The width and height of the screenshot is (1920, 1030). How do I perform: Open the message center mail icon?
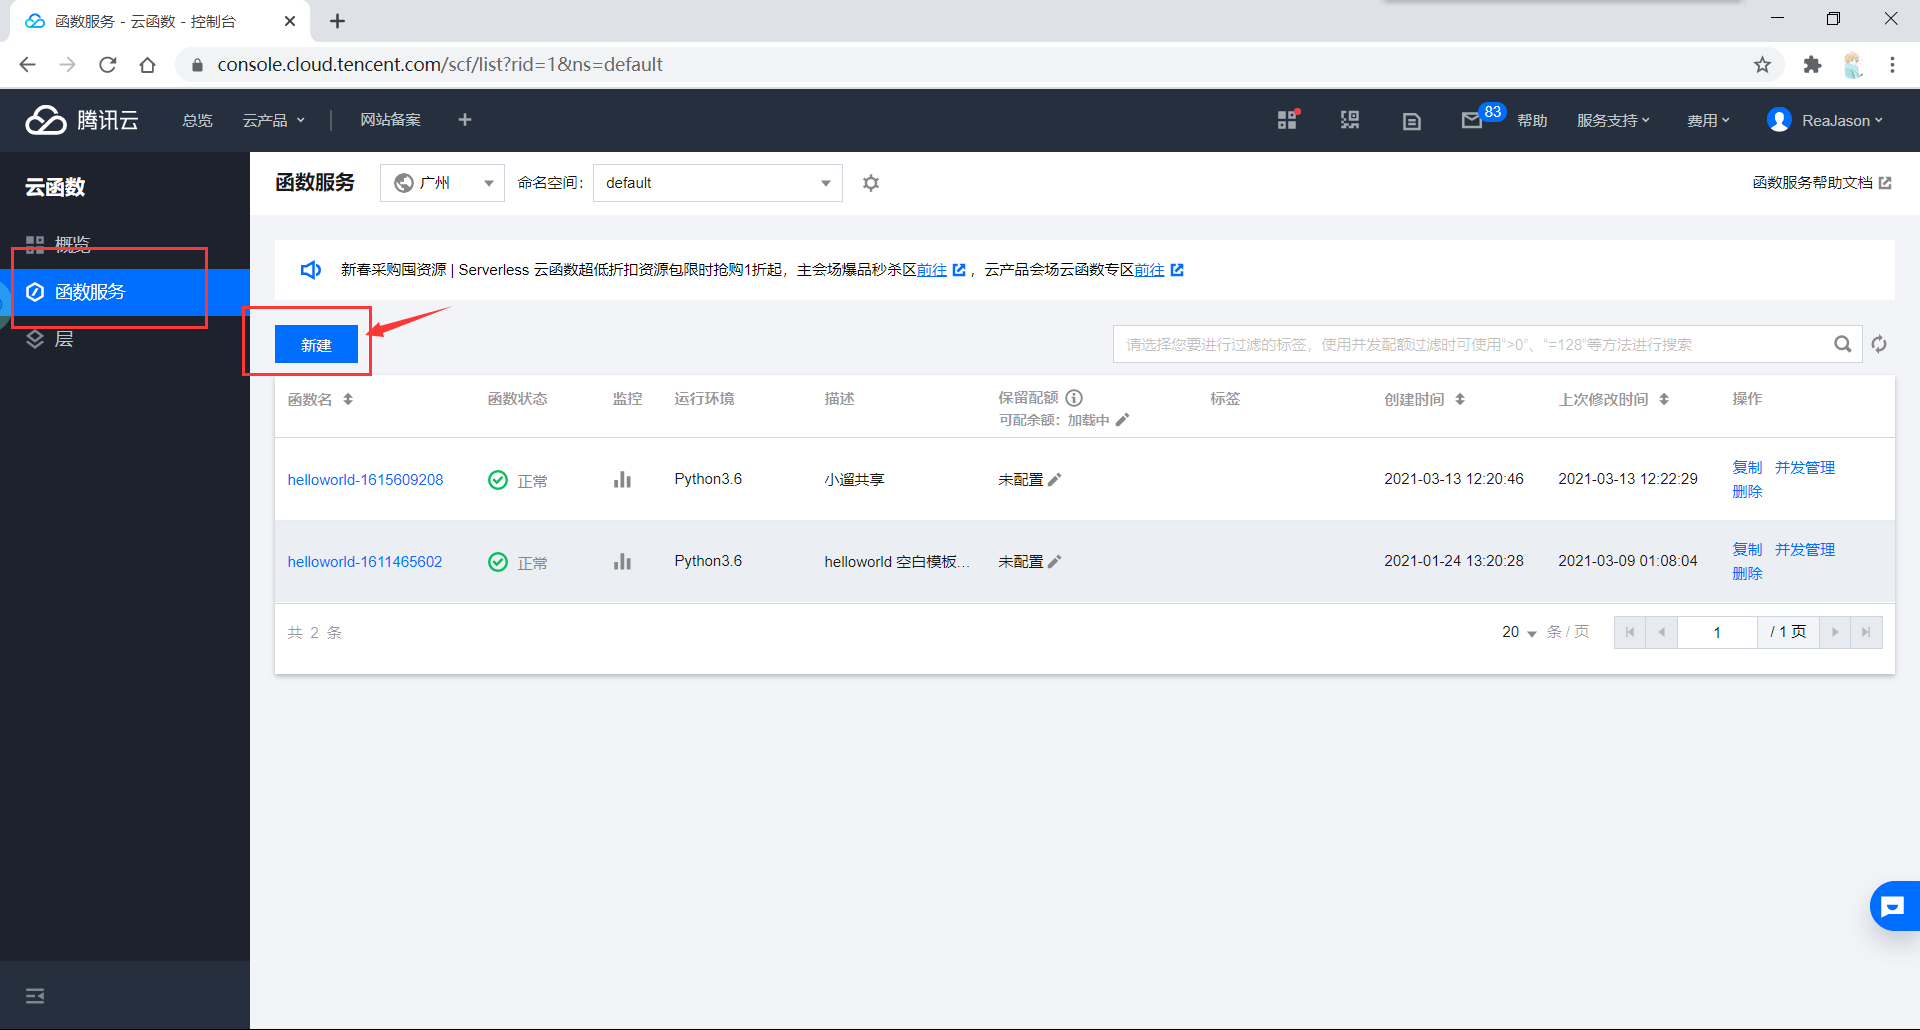(x=1471, y=121)
